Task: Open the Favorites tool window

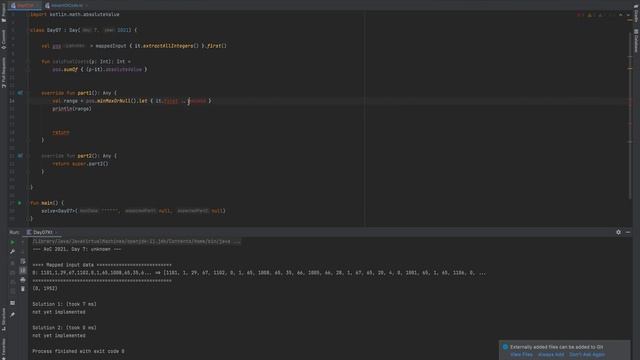Action: pyautogui.click(x=4, y=348)
